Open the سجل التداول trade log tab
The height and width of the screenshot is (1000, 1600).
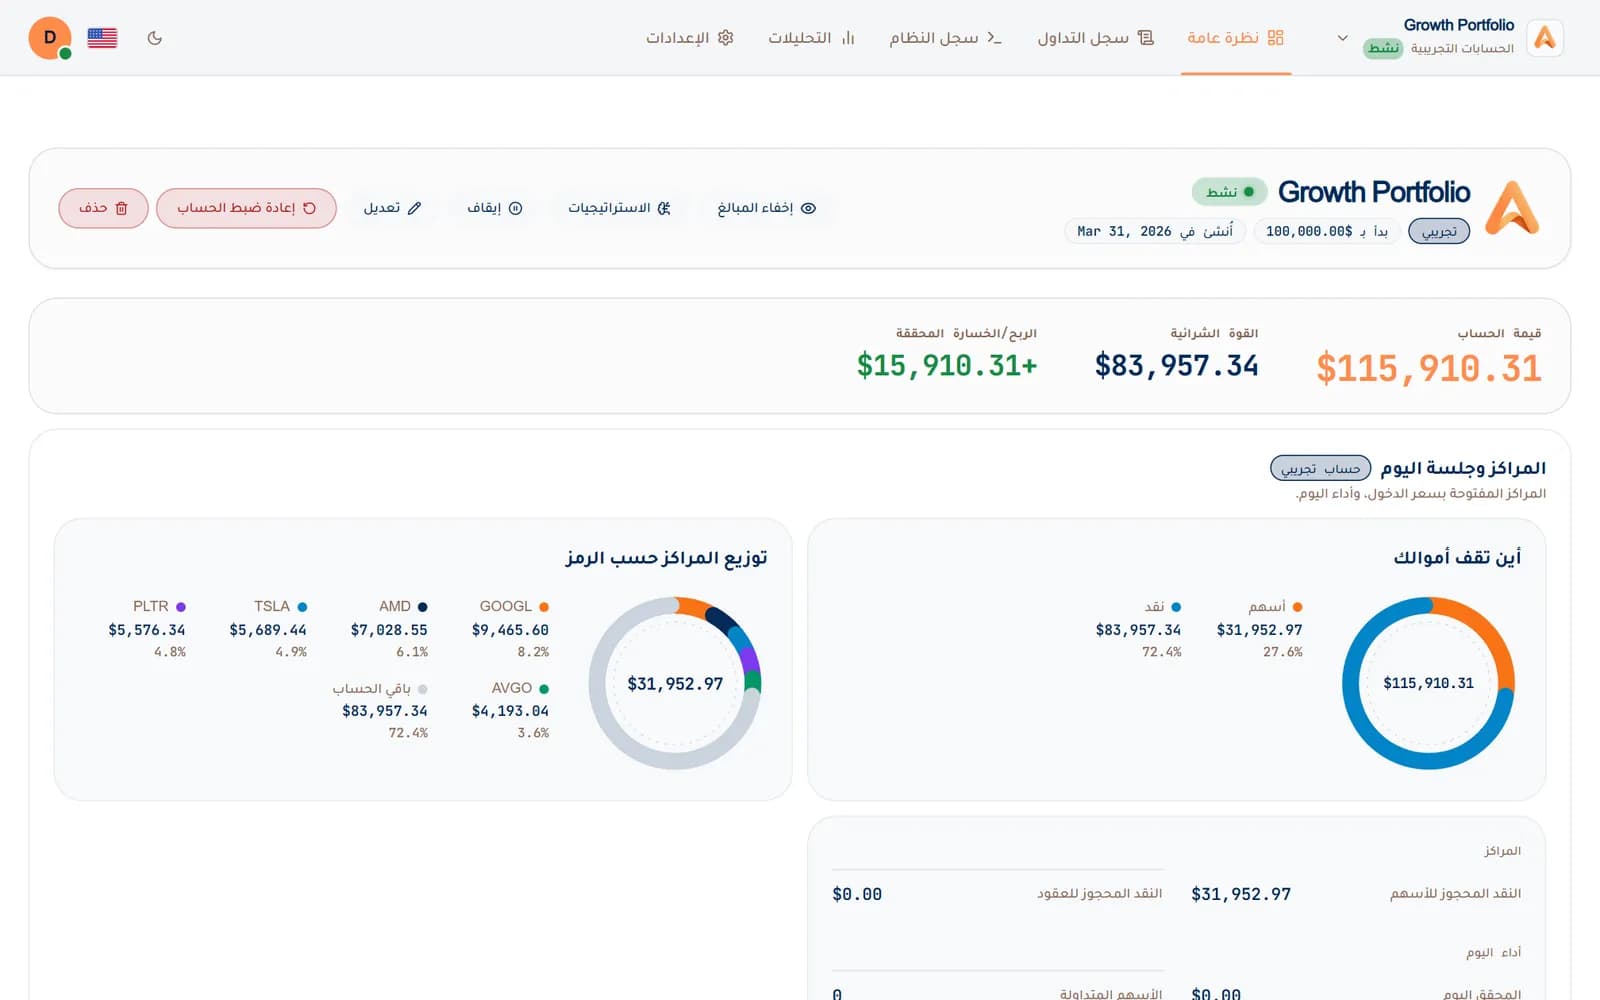coord(1096,38)
